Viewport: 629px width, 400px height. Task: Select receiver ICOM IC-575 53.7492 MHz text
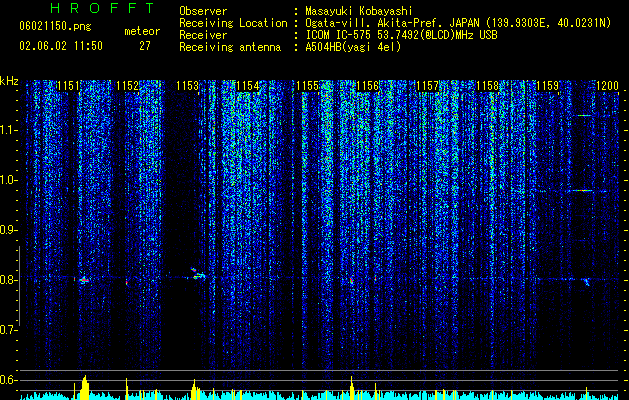click(x=401, y=35)
